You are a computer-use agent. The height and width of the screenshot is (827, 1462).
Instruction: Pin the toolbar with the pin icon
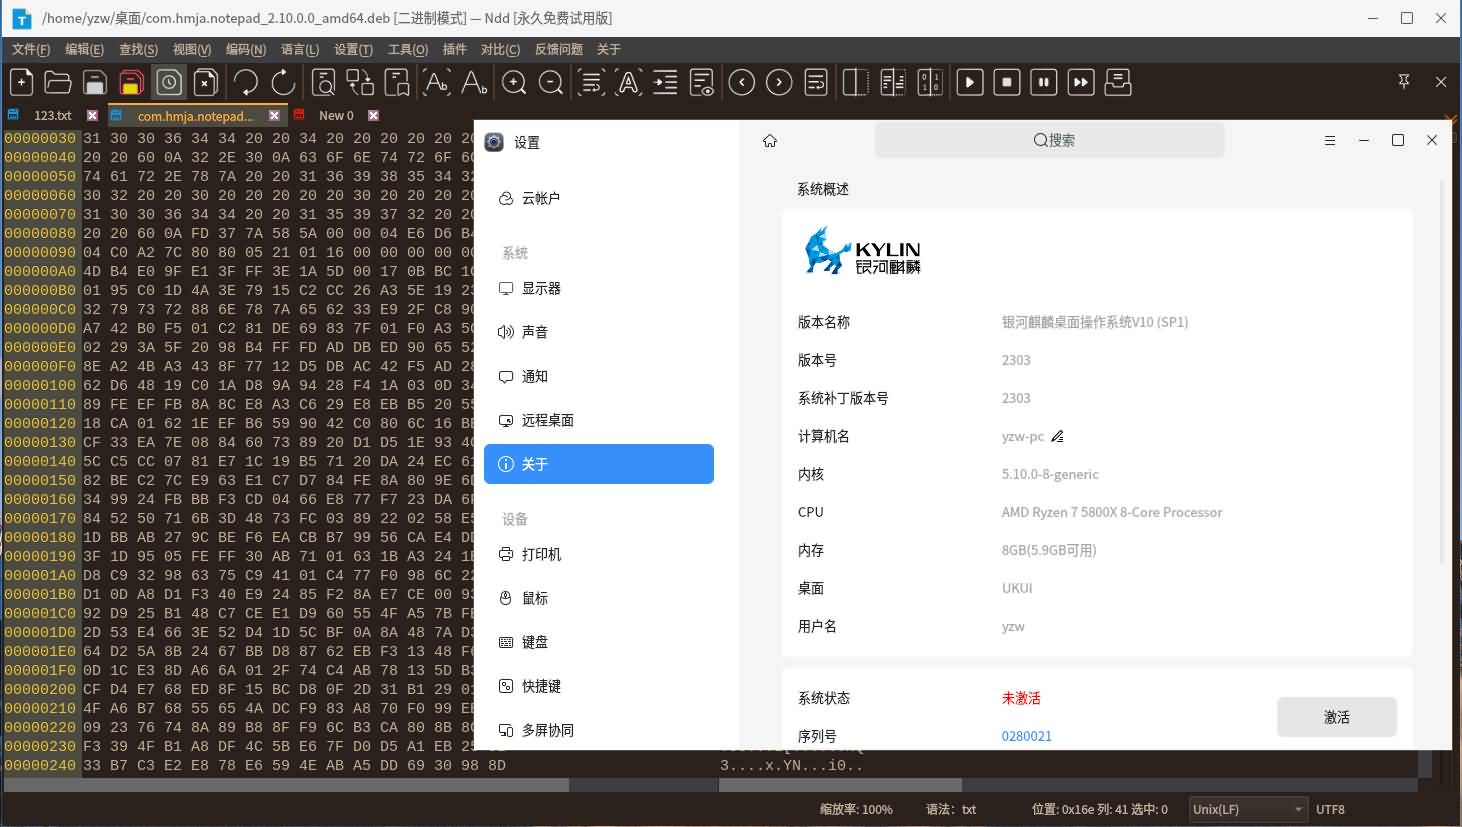1404,82
